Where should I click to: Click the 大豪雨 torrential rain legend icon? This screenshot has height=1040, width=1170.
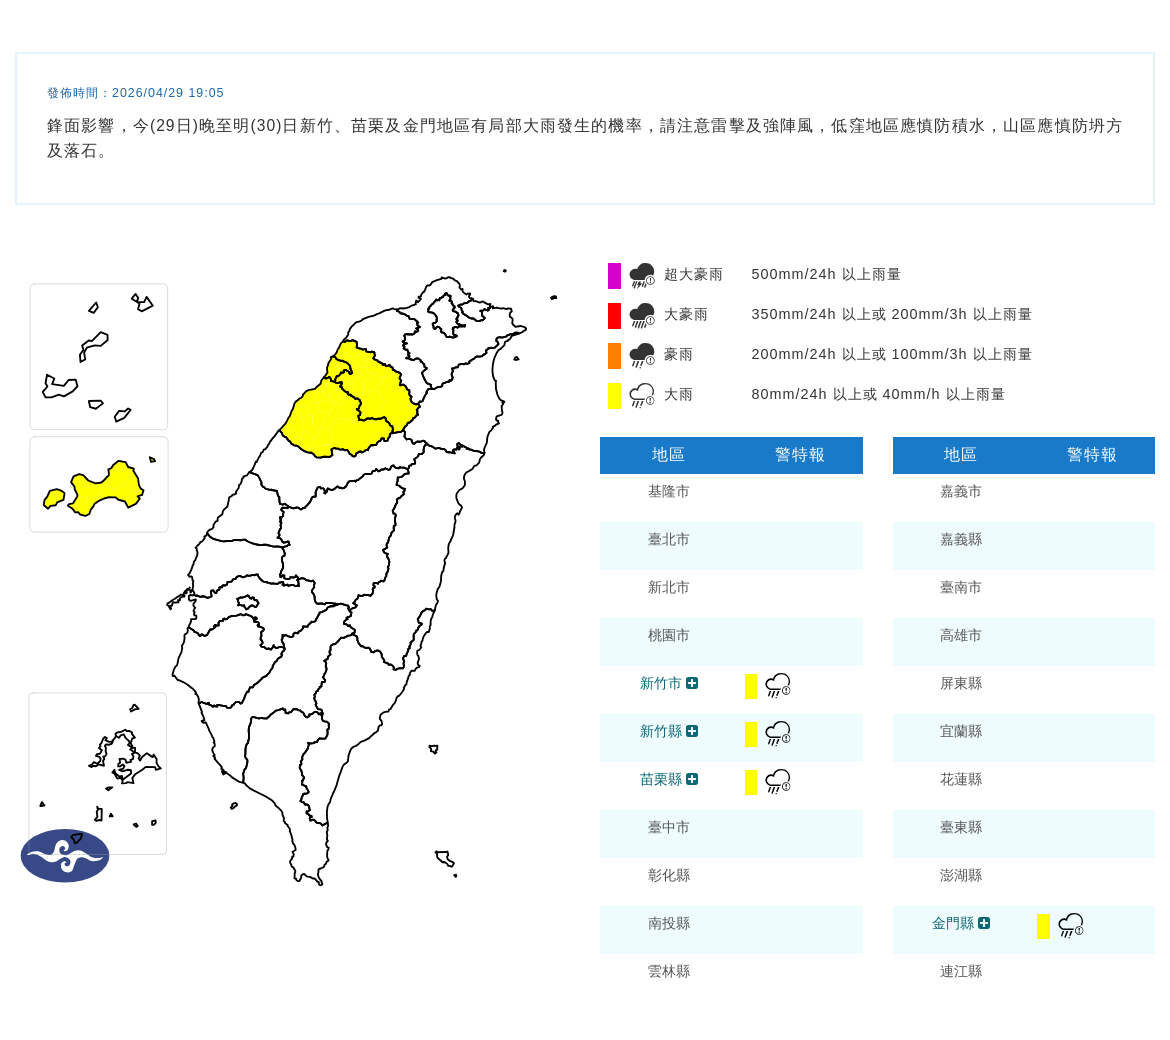click(x=640, y=313)
